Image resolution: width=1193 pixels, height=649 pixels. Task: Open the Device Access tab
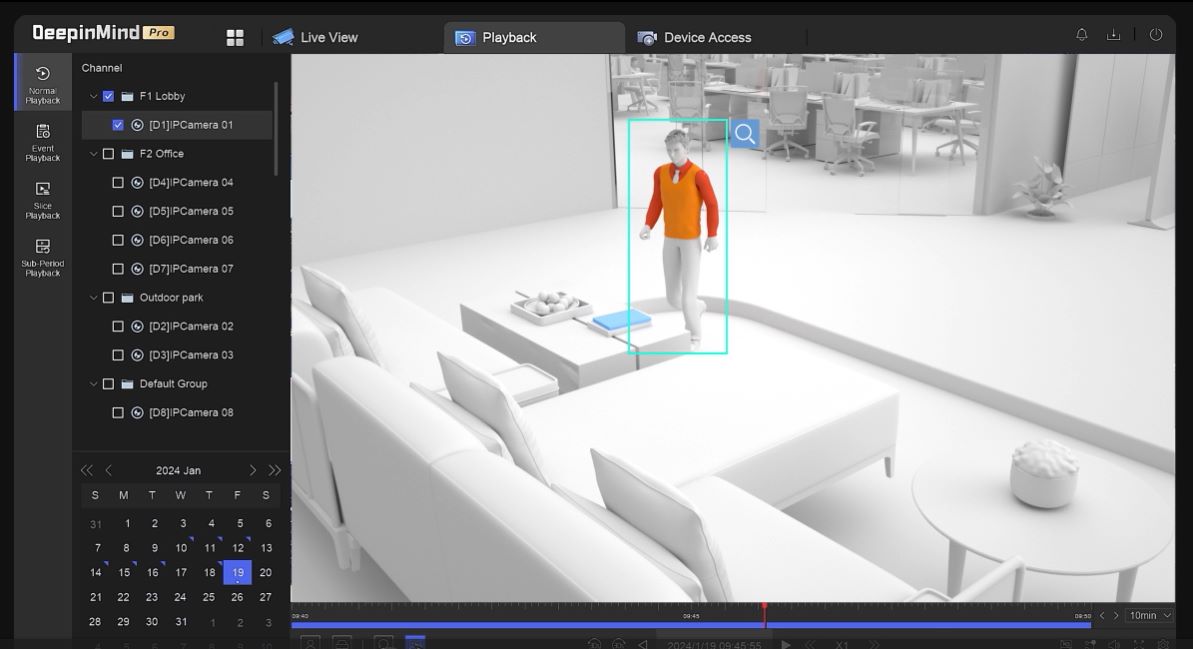(695, 38)
